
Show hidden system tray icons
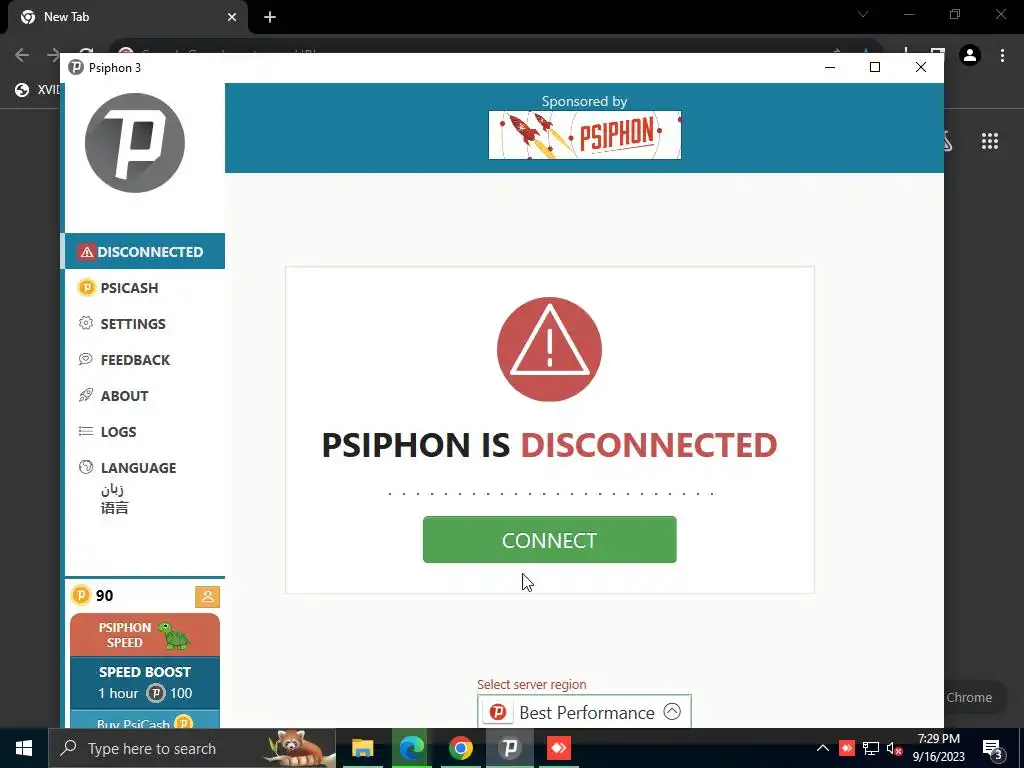[823, 748]
